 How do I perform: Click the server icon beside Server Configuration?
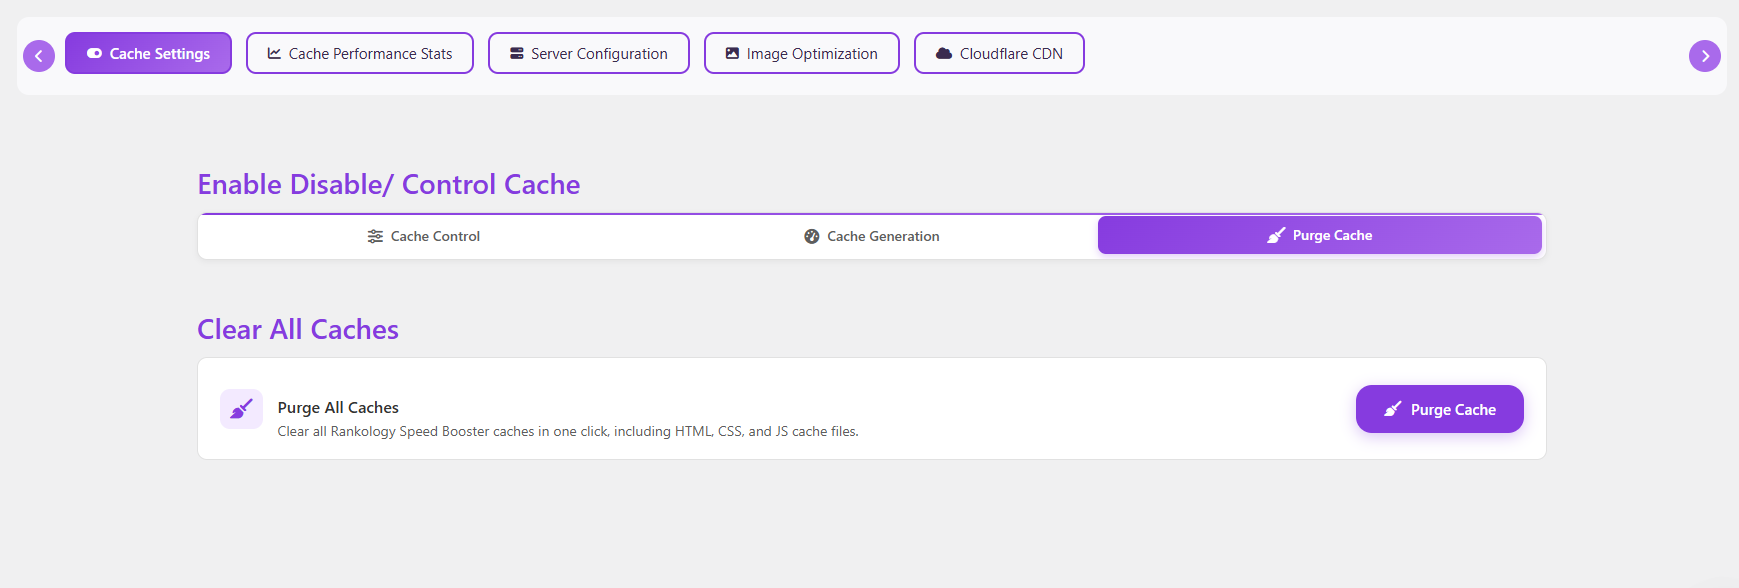point(517,54)
